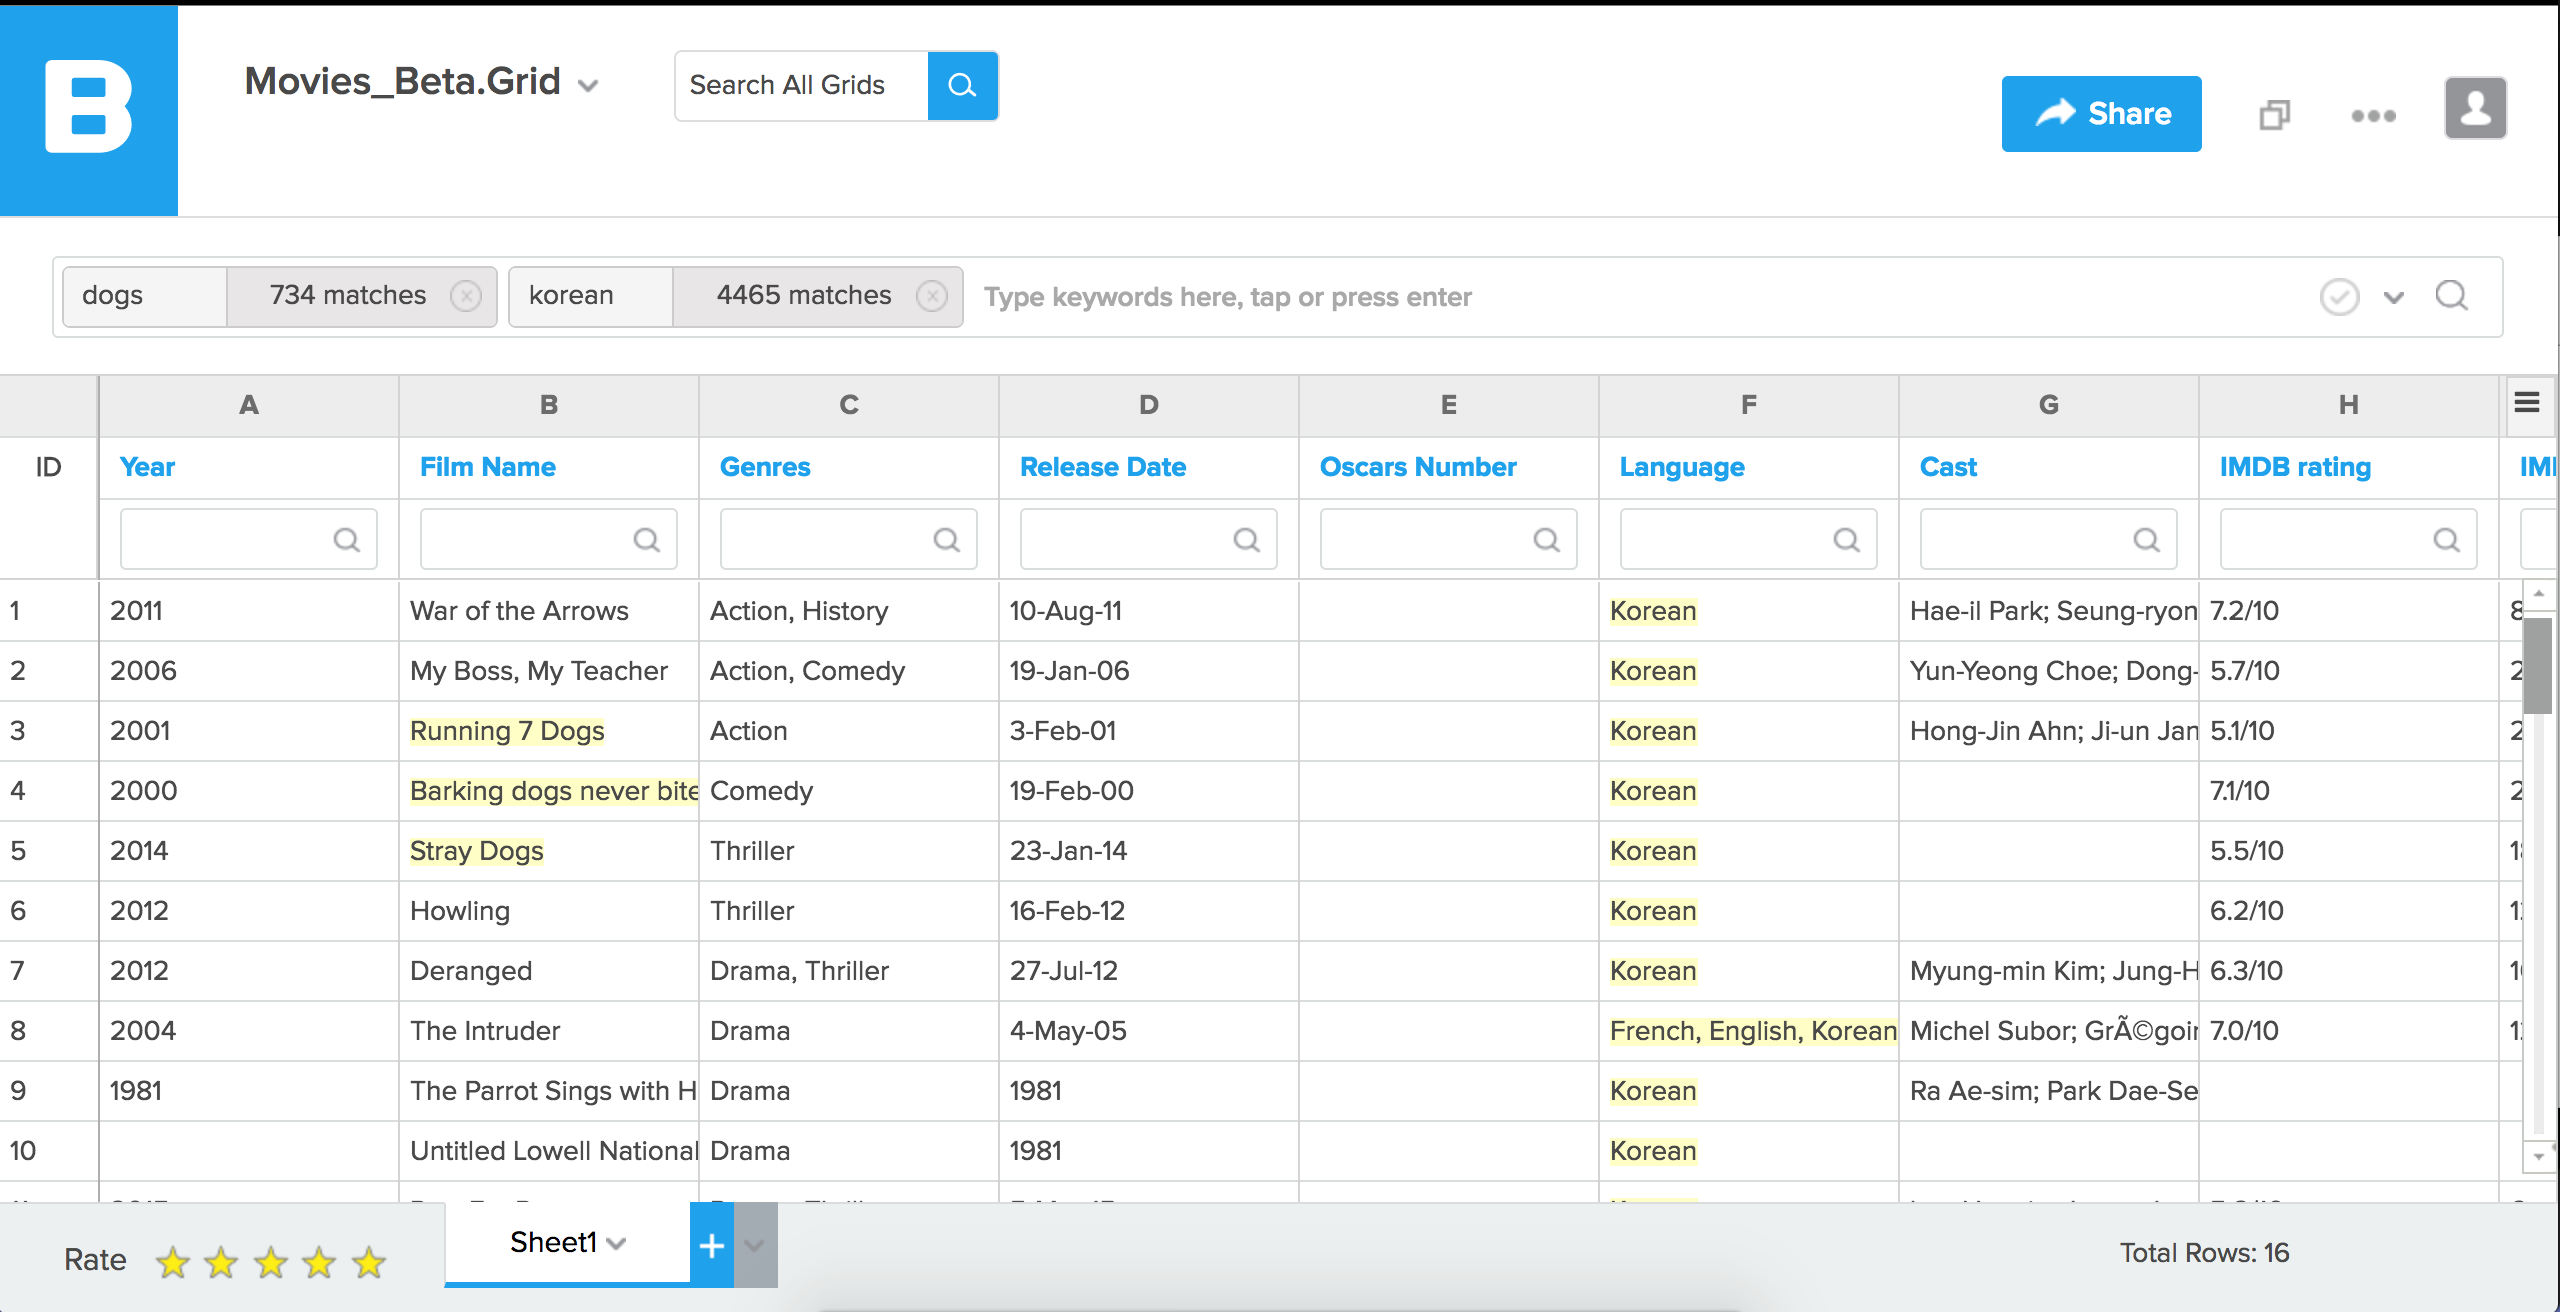Expand the dropdown beside add-sheet button
This screenshot has height=1312, width=2560.
[x=755, y=1245]
